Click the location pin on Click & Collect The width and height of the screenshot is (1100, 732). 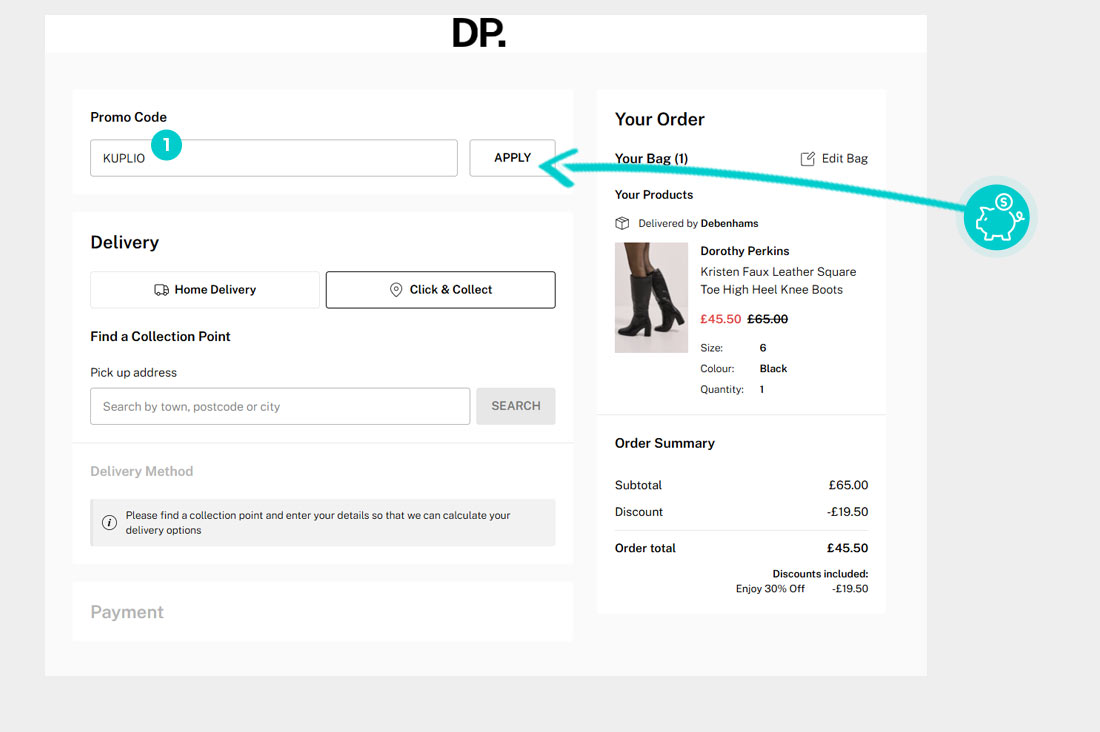click(x=396, y=289)
